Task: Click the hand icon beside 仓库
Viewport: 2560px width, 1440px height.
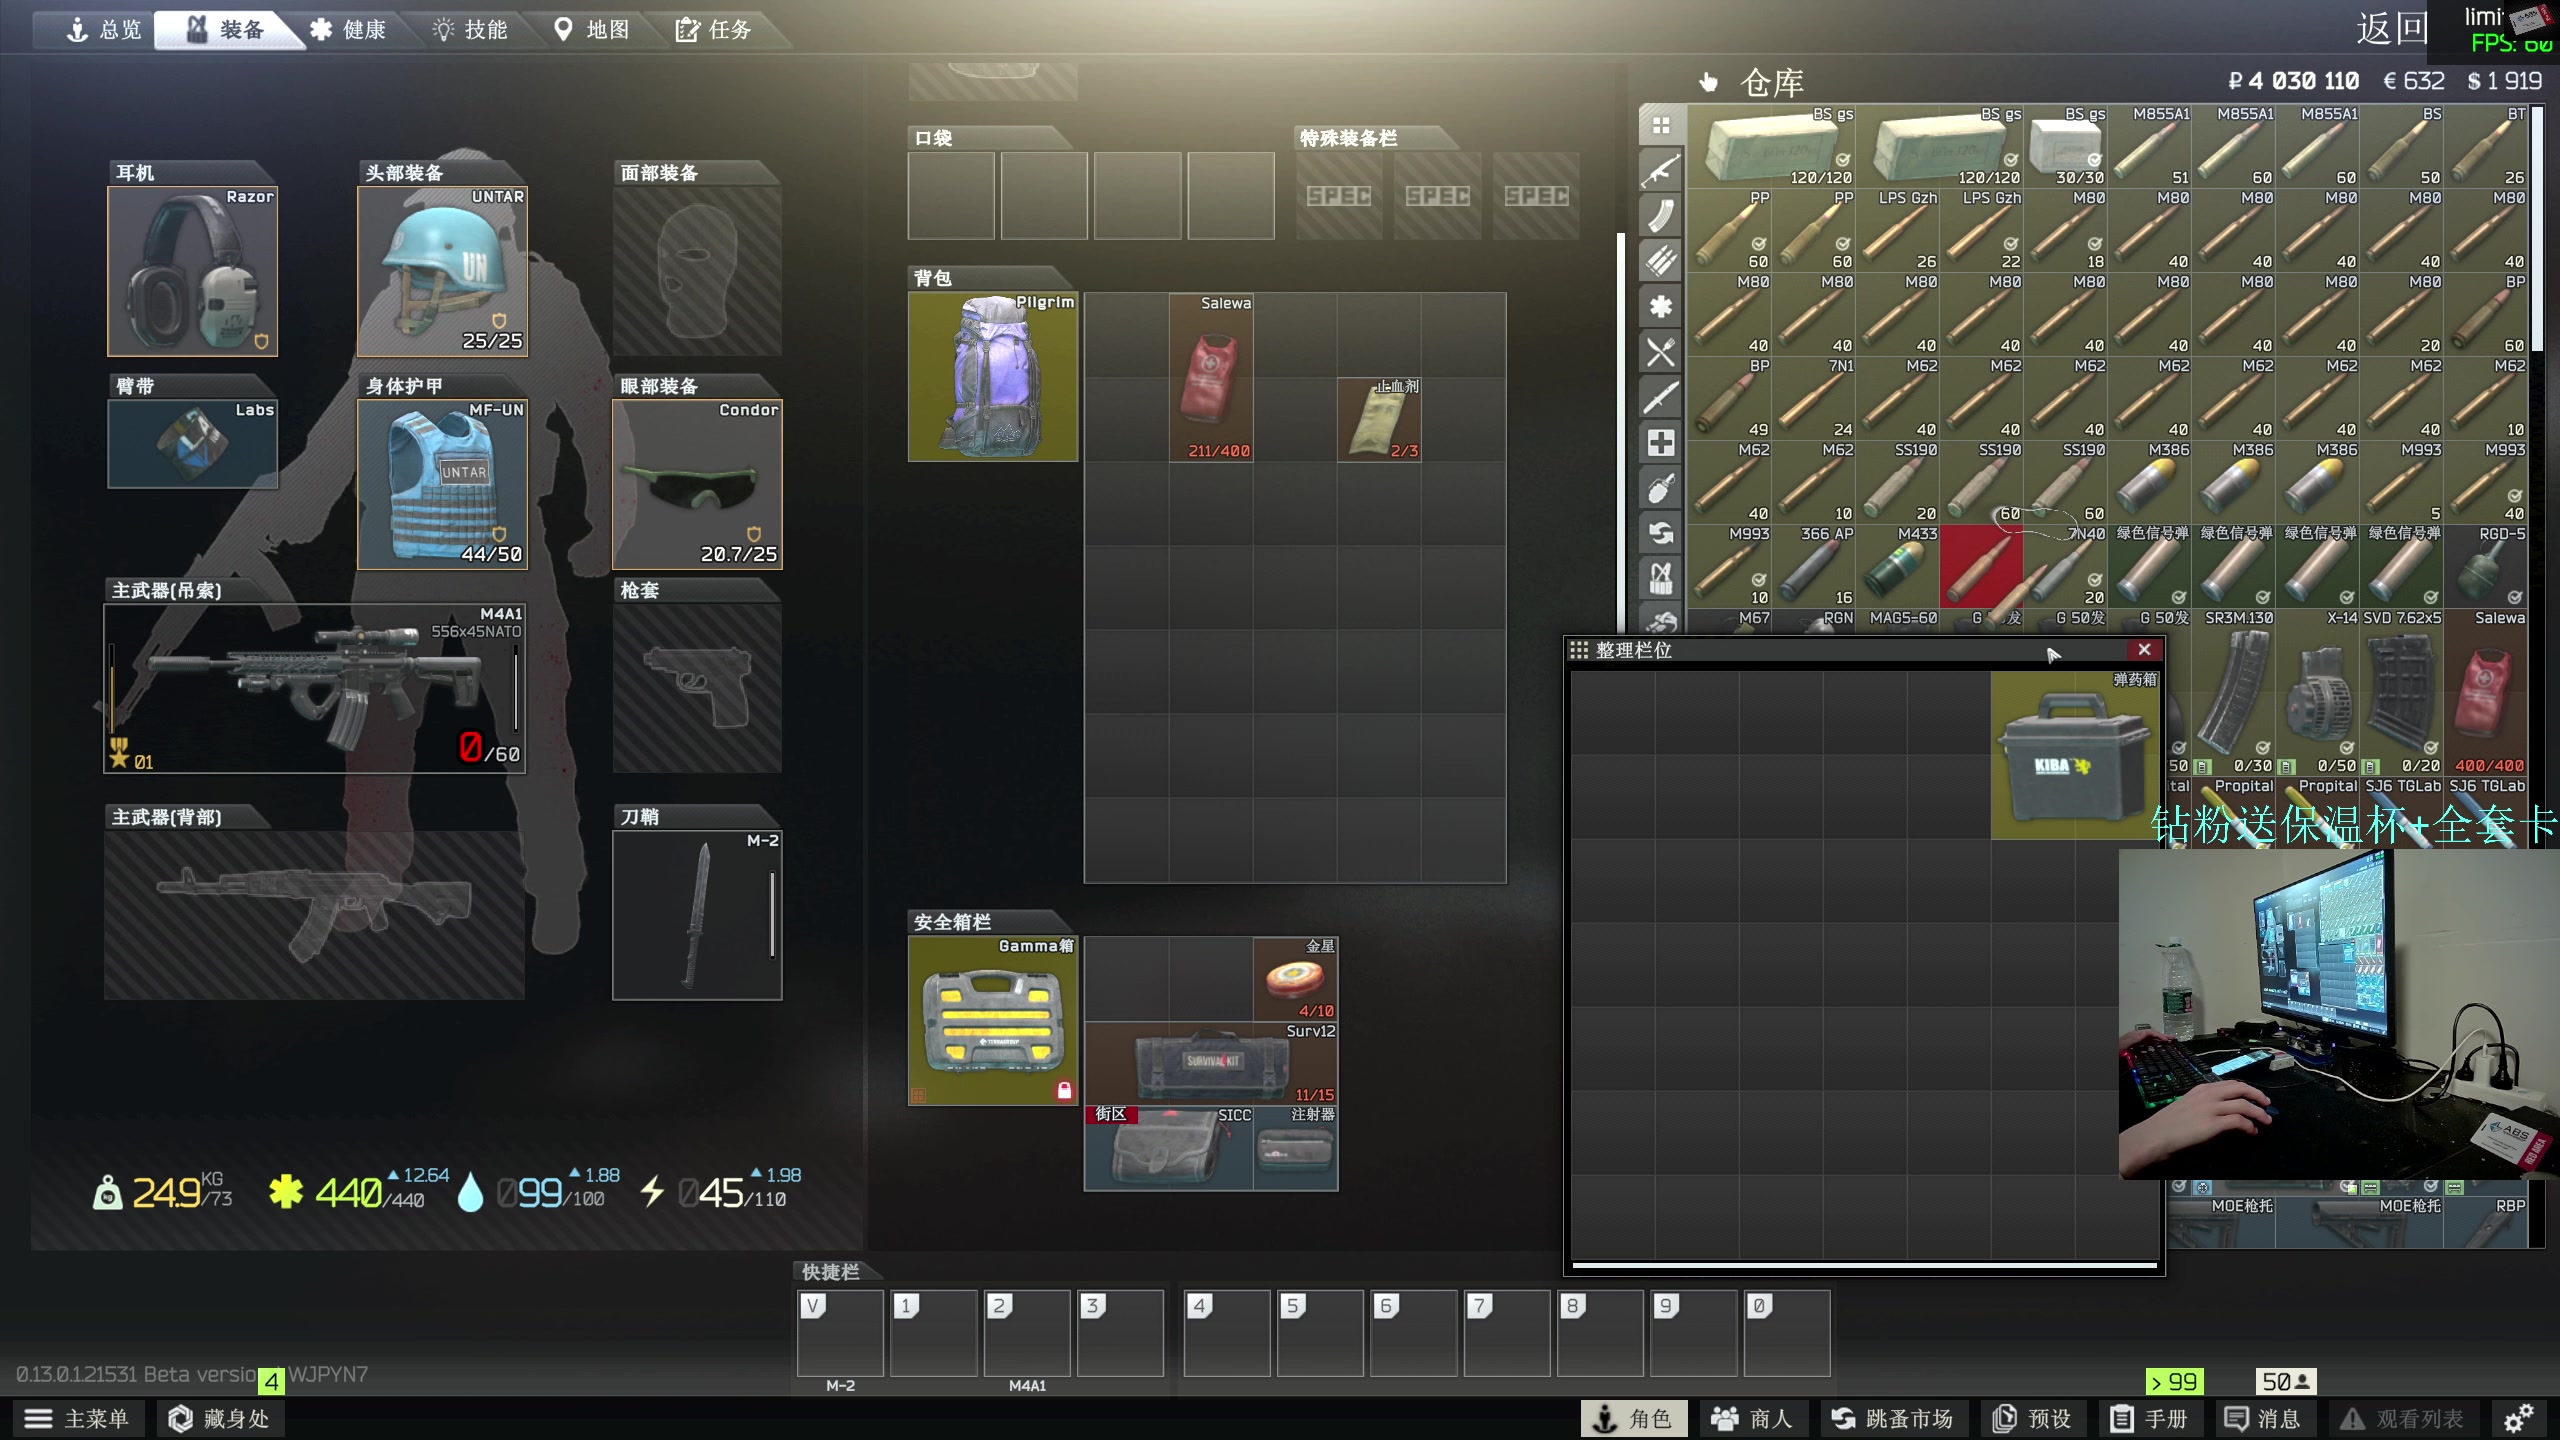Action: coord(1708,82)
